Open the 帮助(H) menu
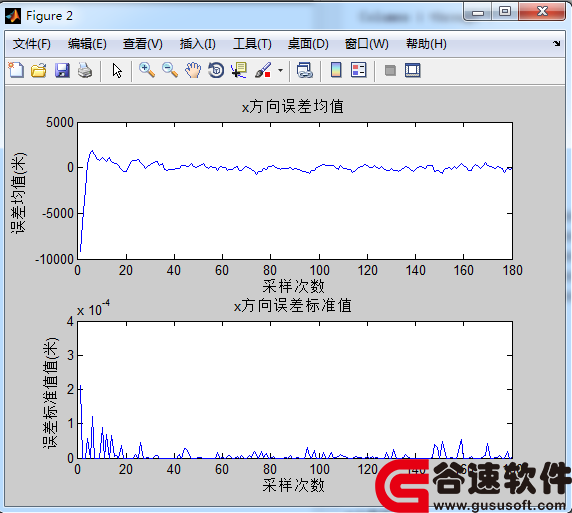The image size is (572, 513). tap(426, 44)
